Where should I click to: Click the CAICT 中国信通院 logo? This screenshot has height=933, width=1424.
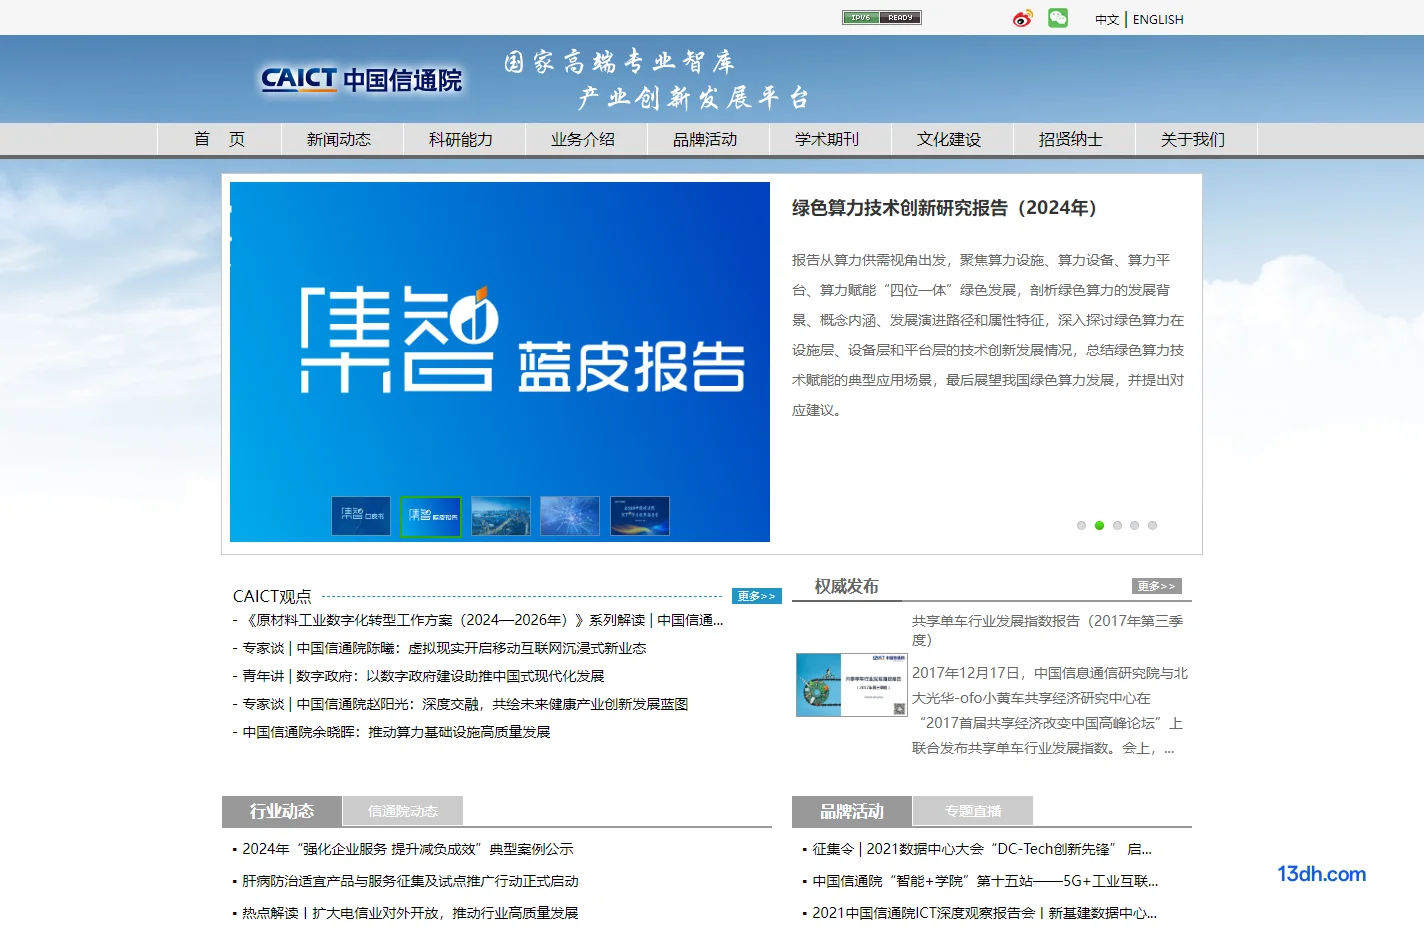361,80
